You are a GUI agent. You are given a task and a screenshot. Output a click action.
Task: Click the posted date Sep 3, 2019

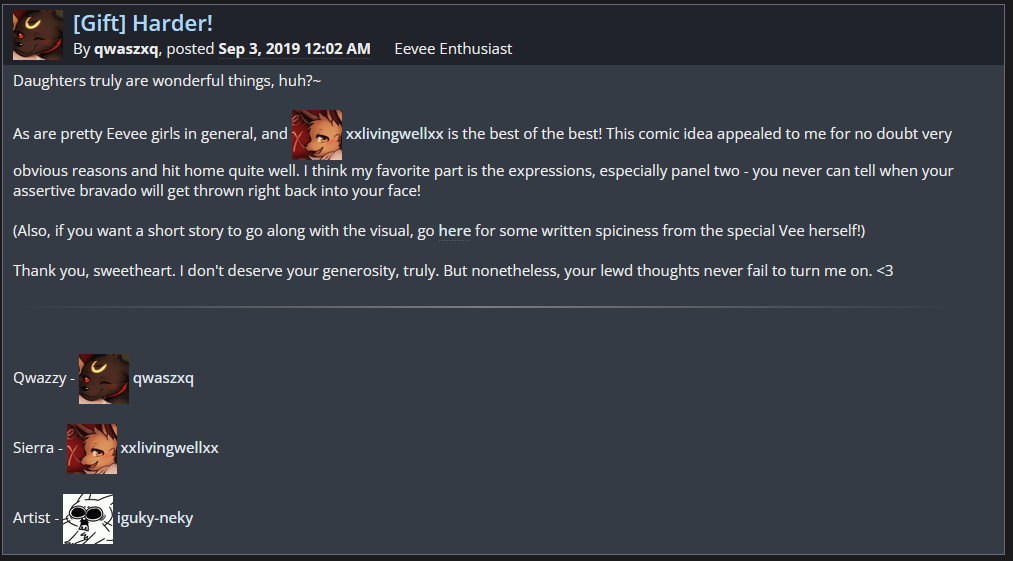coord(294,49)
